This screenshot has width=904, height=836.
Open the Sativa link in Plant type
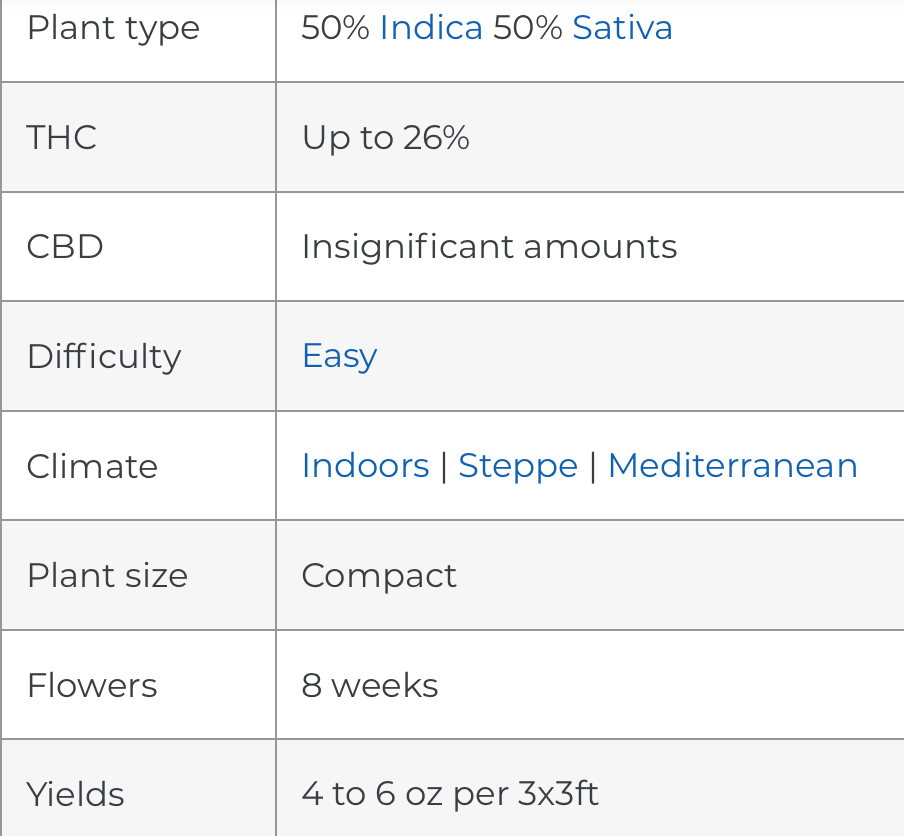coord(622,28)
